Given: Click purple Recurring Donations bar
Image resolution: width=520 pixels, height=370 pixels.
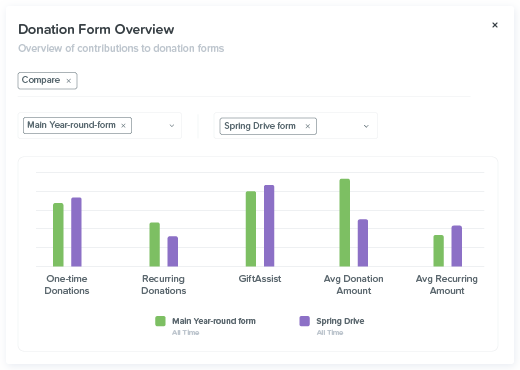Looking at the screenshot, I should (173, 251).
